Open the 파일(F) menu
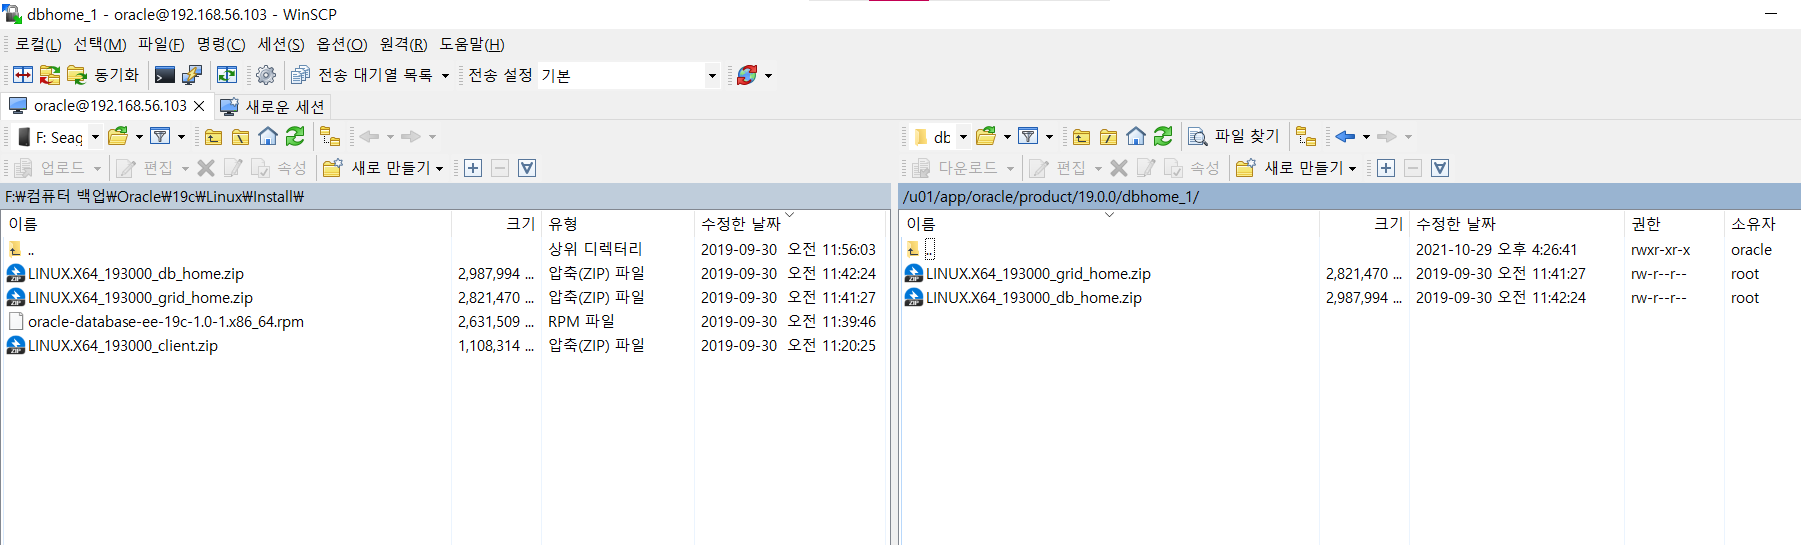The image size is (1801, 545). coord(161,44)
